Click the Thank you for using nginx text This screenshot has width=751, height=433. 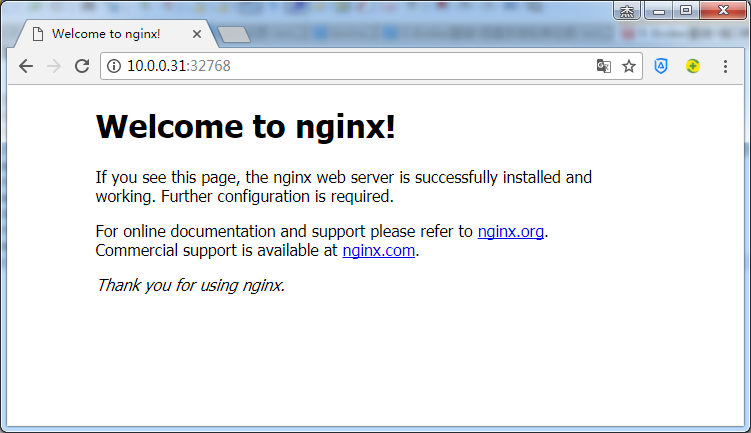tap(191, 285)
